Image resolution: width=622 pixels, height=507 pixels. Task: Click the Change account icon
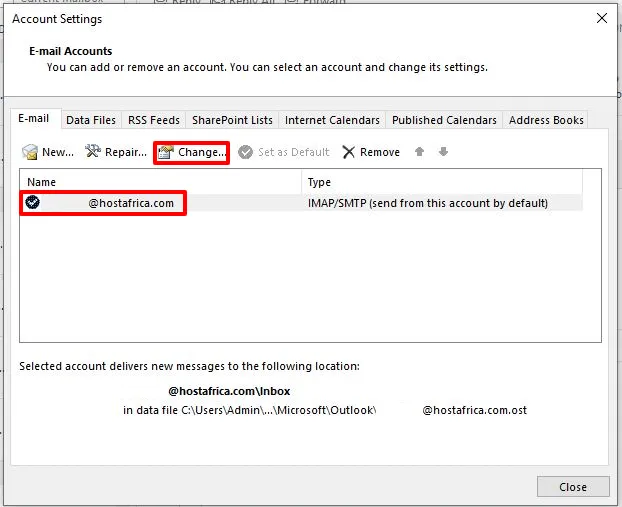click(166, 152)
